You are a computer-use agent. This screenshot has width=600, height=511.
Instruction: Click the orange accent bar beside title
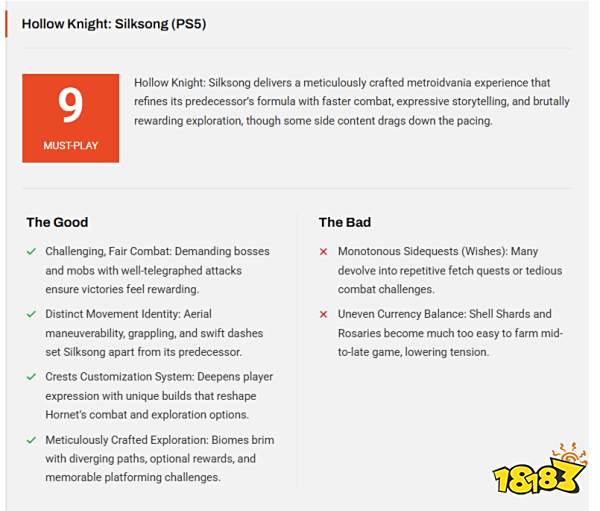[x=6, y=24]
